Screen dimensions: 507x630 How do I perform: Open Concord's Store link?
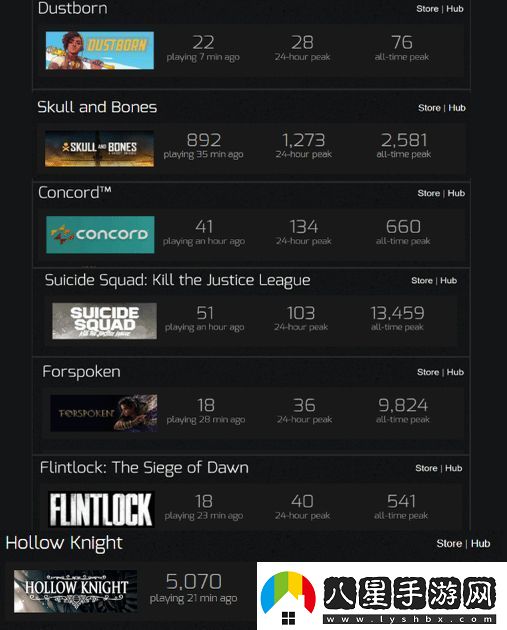(429, 193)
